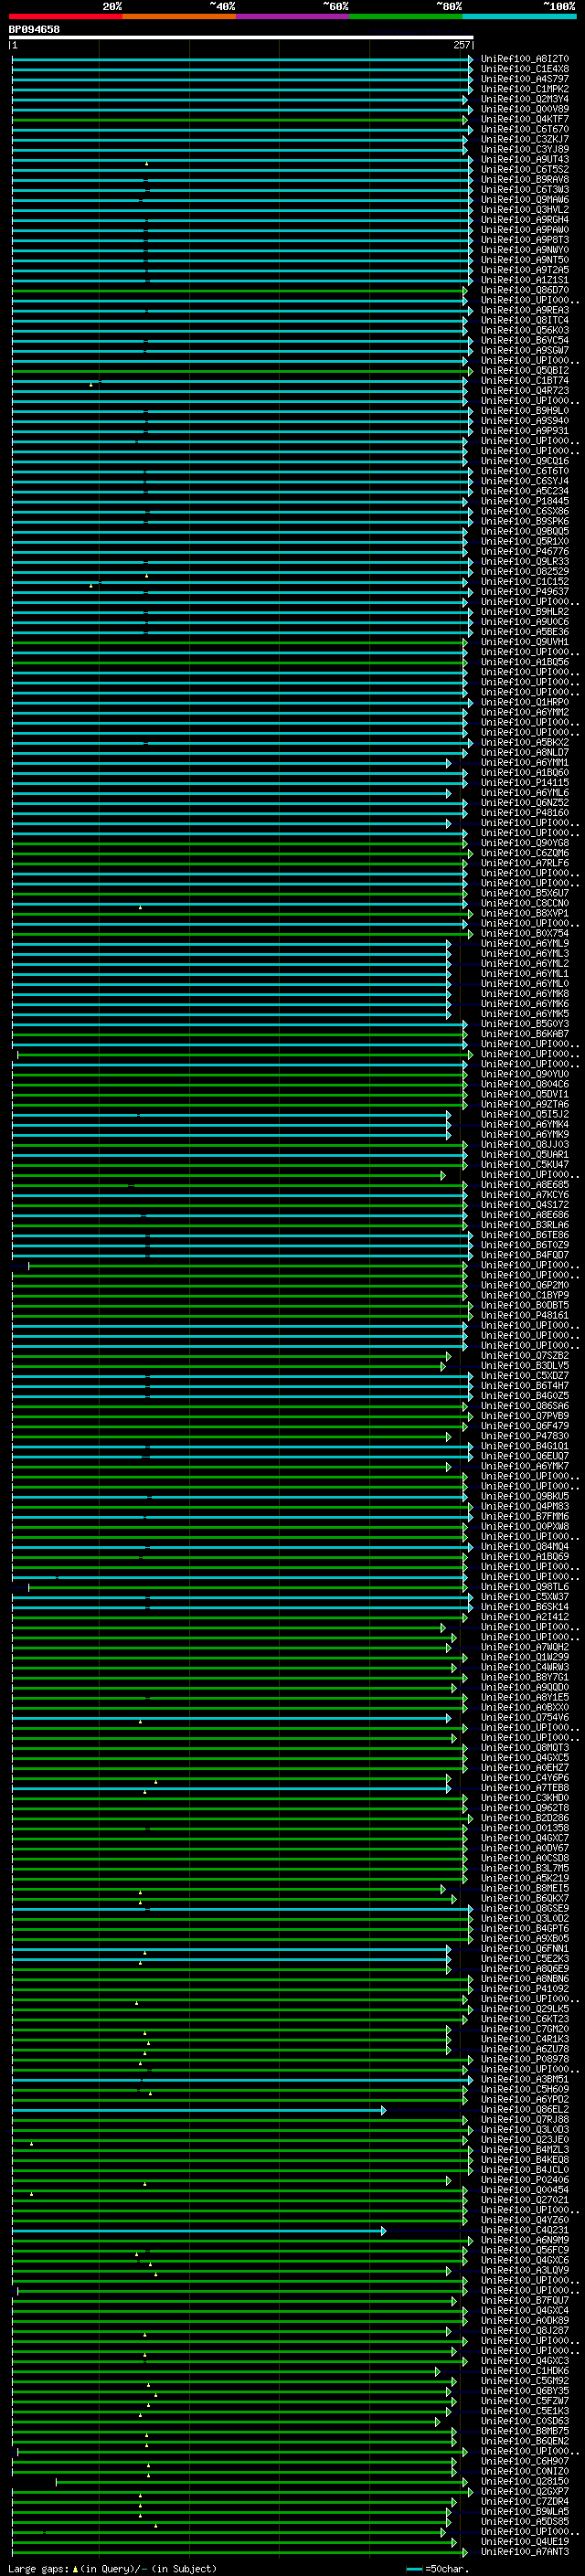
Task: Select label UniRef100_A9PAW0
Action: click(x=525, y=230)
